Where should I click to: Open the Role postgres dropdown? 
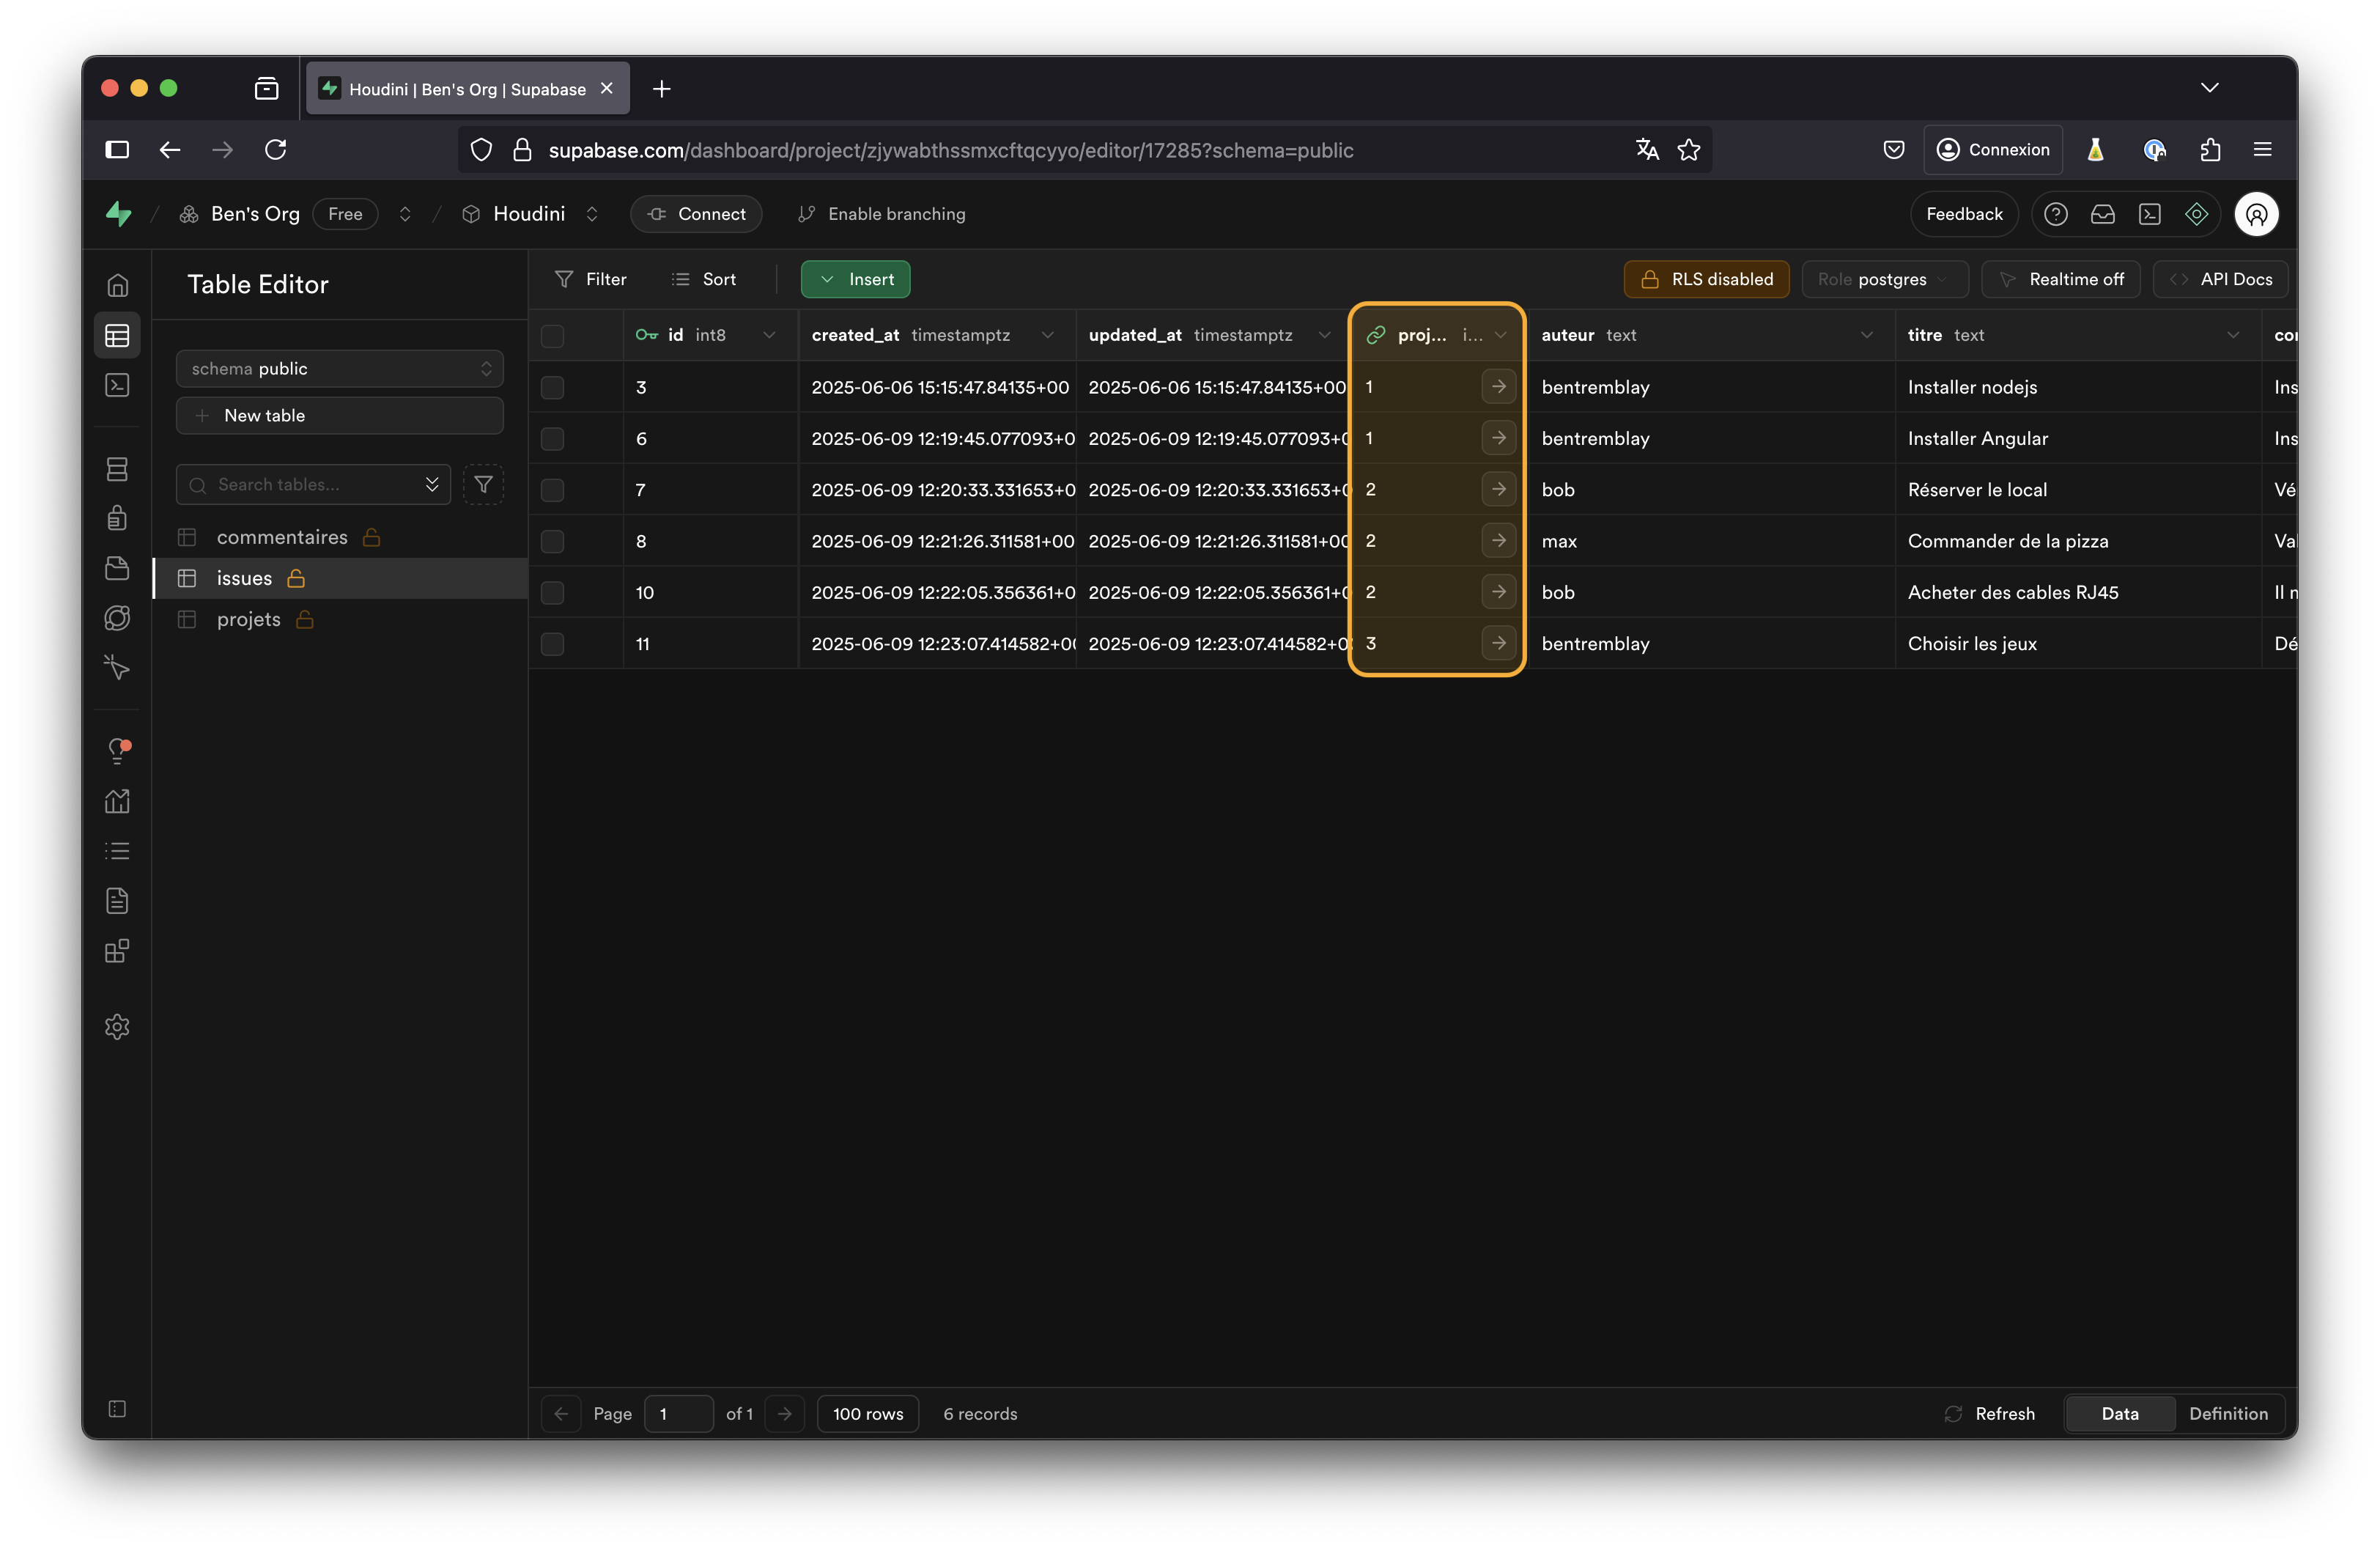click(1885, 279)
